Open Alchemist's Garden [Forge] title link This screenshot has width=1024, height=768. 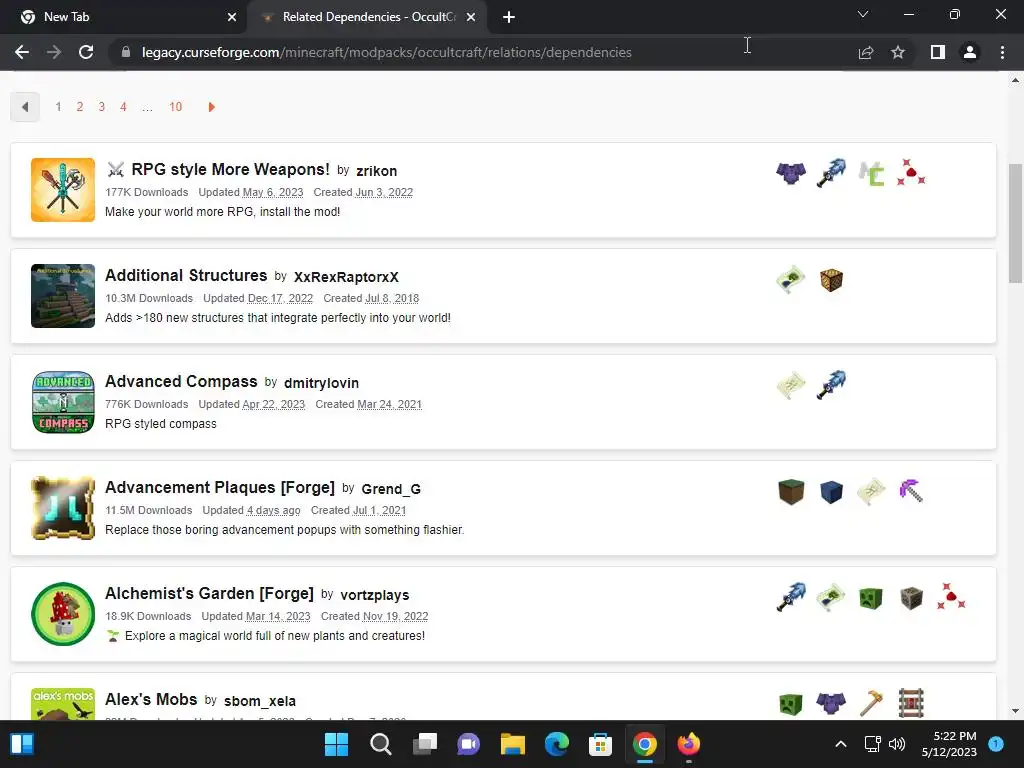(209, 593)
